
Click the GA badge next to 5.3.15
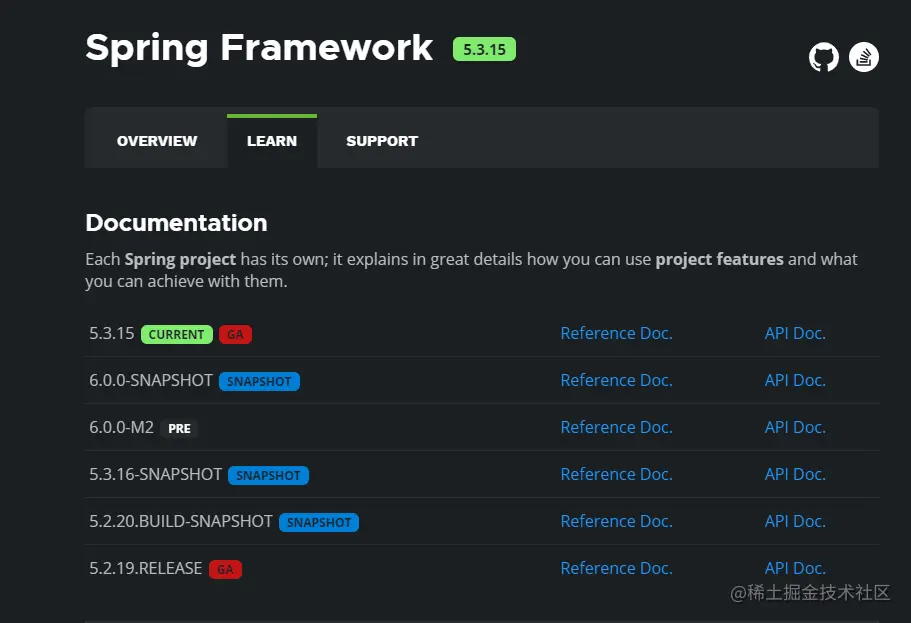pos(235,335)
